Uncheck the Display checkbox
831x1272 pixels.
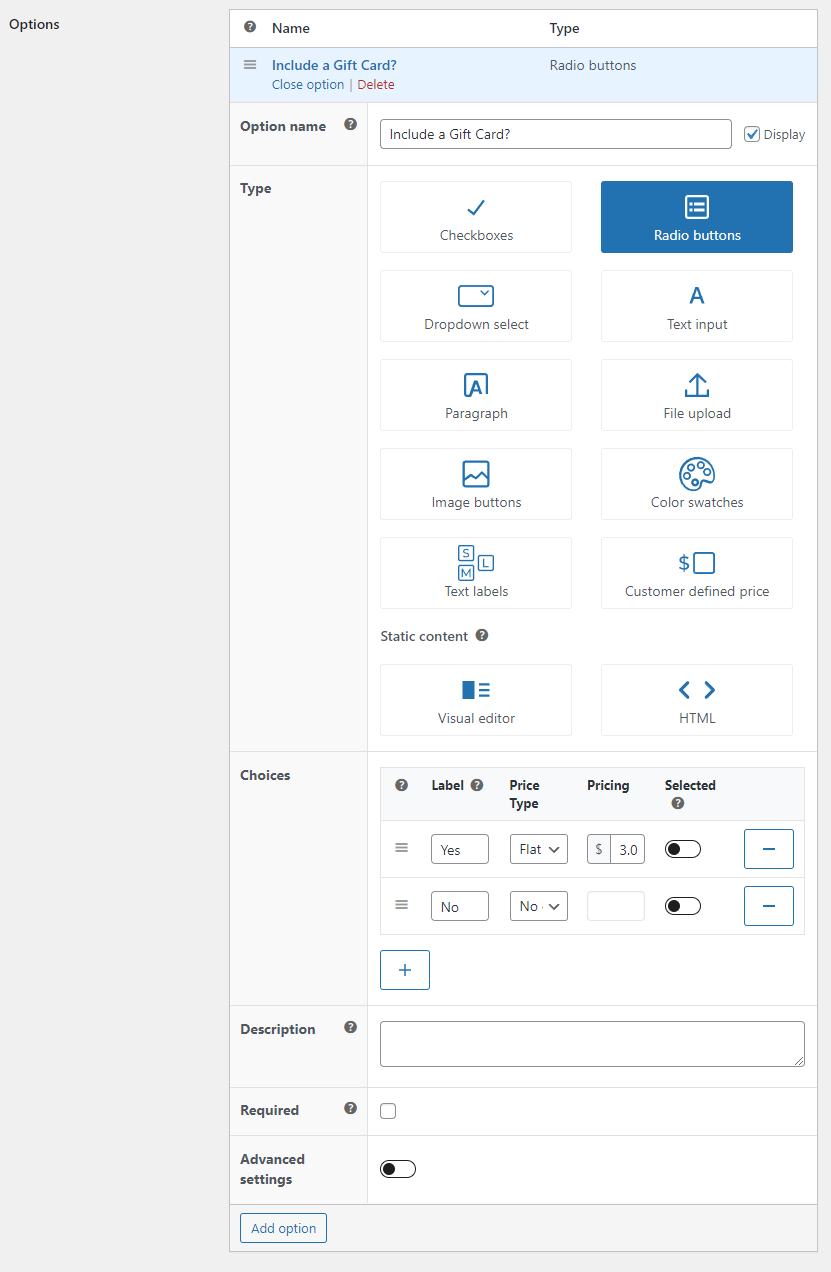tap(752, 134)
